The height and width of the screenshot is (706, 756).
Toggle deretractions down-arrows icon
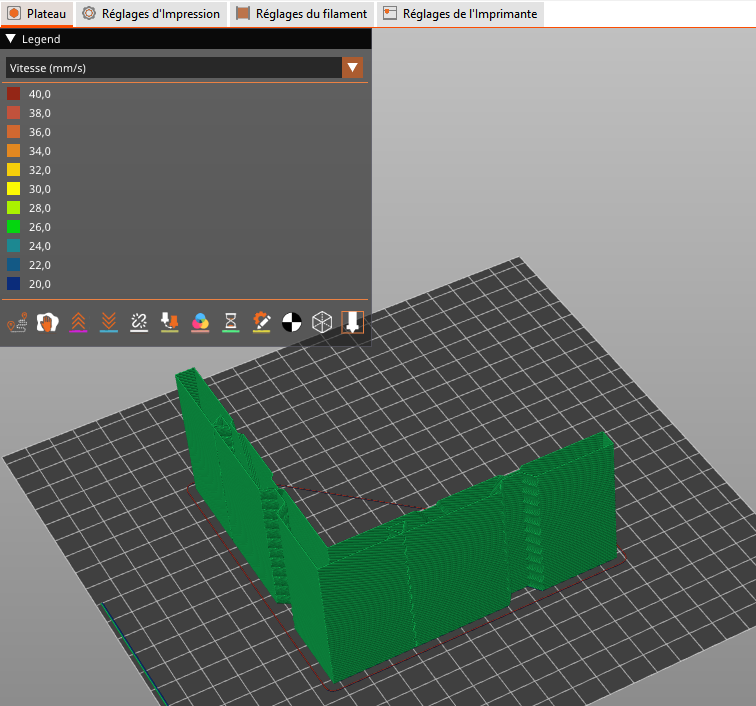[108, 322]
